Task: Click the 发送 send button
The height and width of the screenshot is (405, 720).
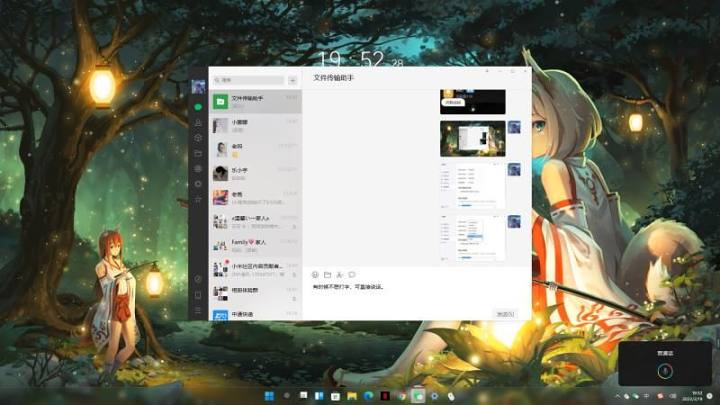Action: pos(505,313)
